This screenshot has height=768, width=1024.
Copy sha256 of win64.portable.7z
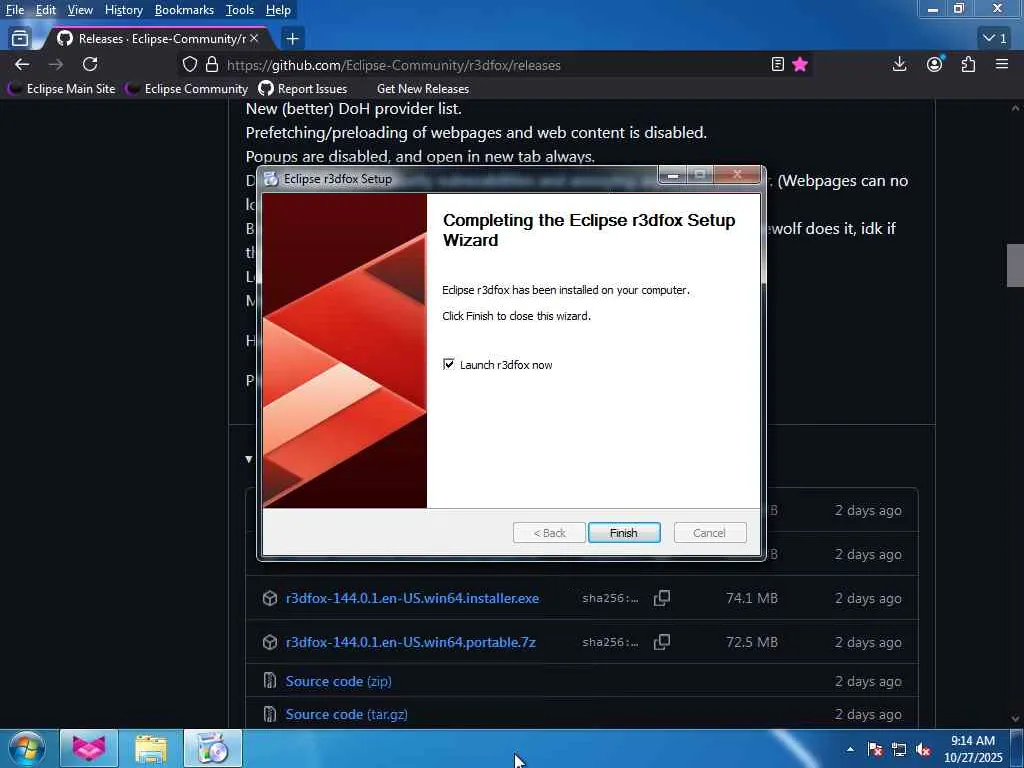662,642
